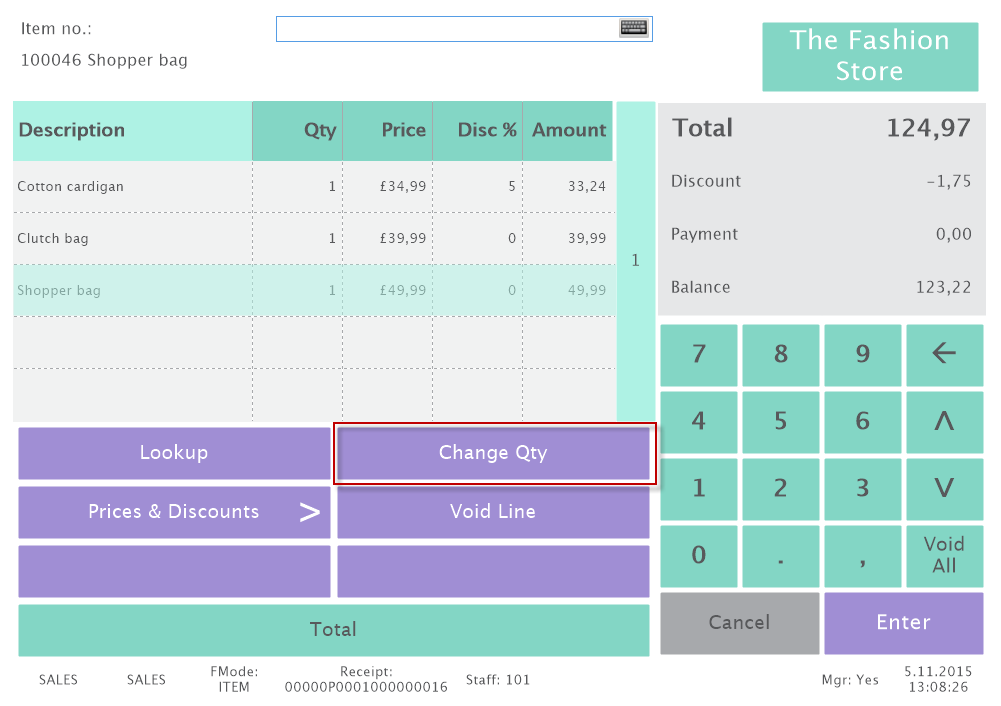Image resolution: width=1001 pixels, height=706 pixels.
Task: Click the Cancel button
Action: click(739, 622)
